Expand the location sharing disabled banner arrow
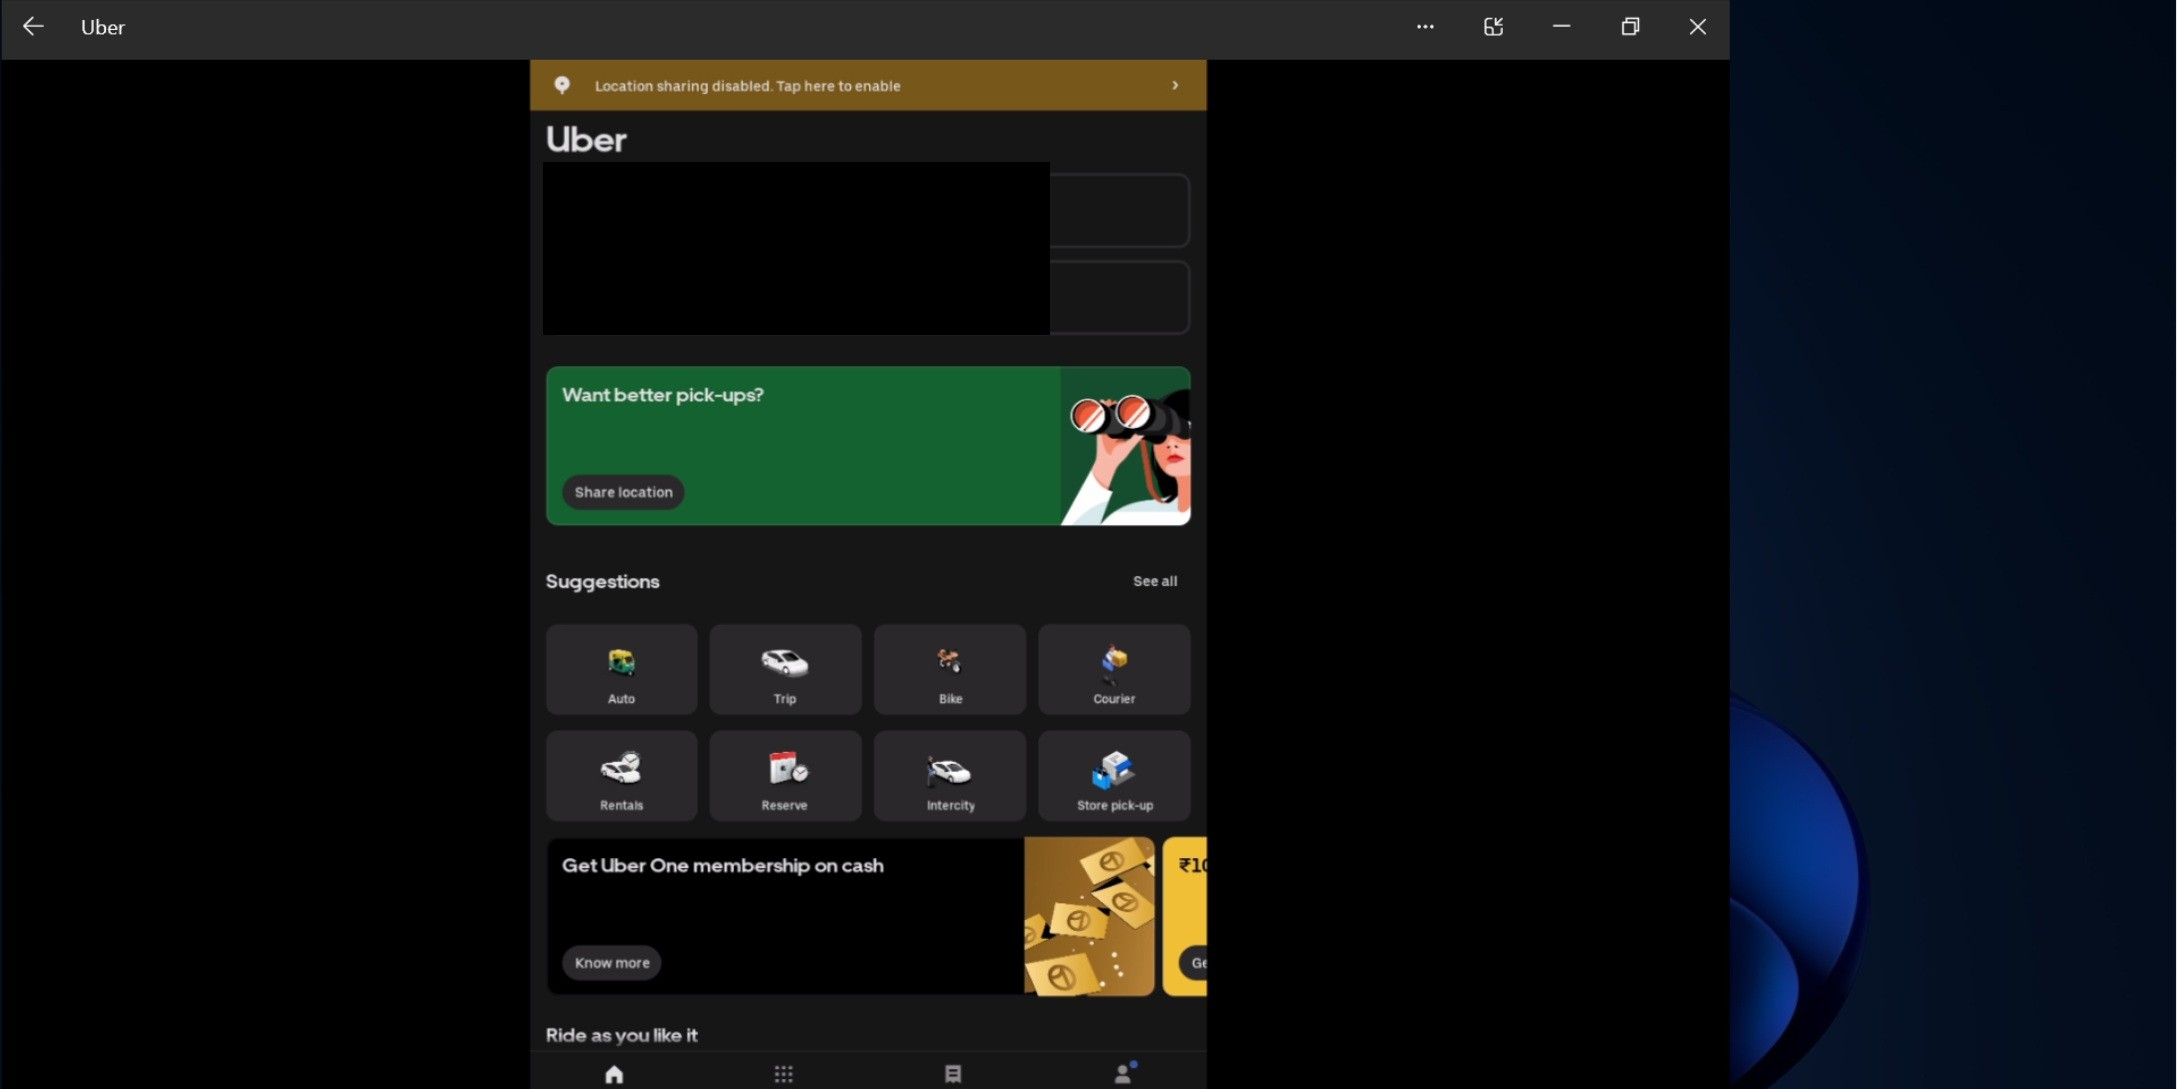This screenshot has height=1089, width=2178. tap(1175, 86)
